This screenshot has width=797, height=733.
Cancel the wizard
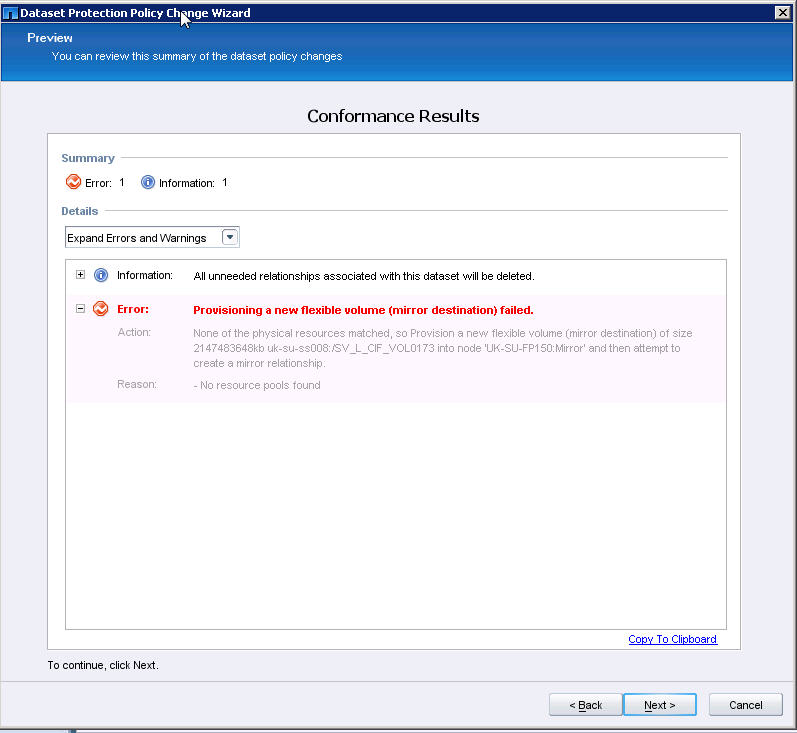746,705
